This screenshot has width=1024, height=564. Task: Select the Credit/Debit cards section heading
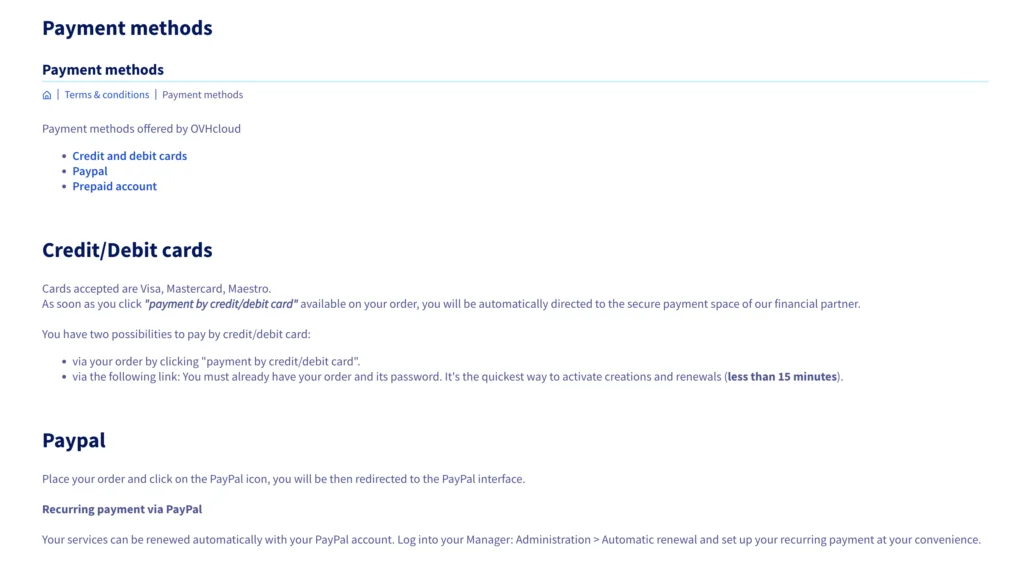(x=127, y=250)
